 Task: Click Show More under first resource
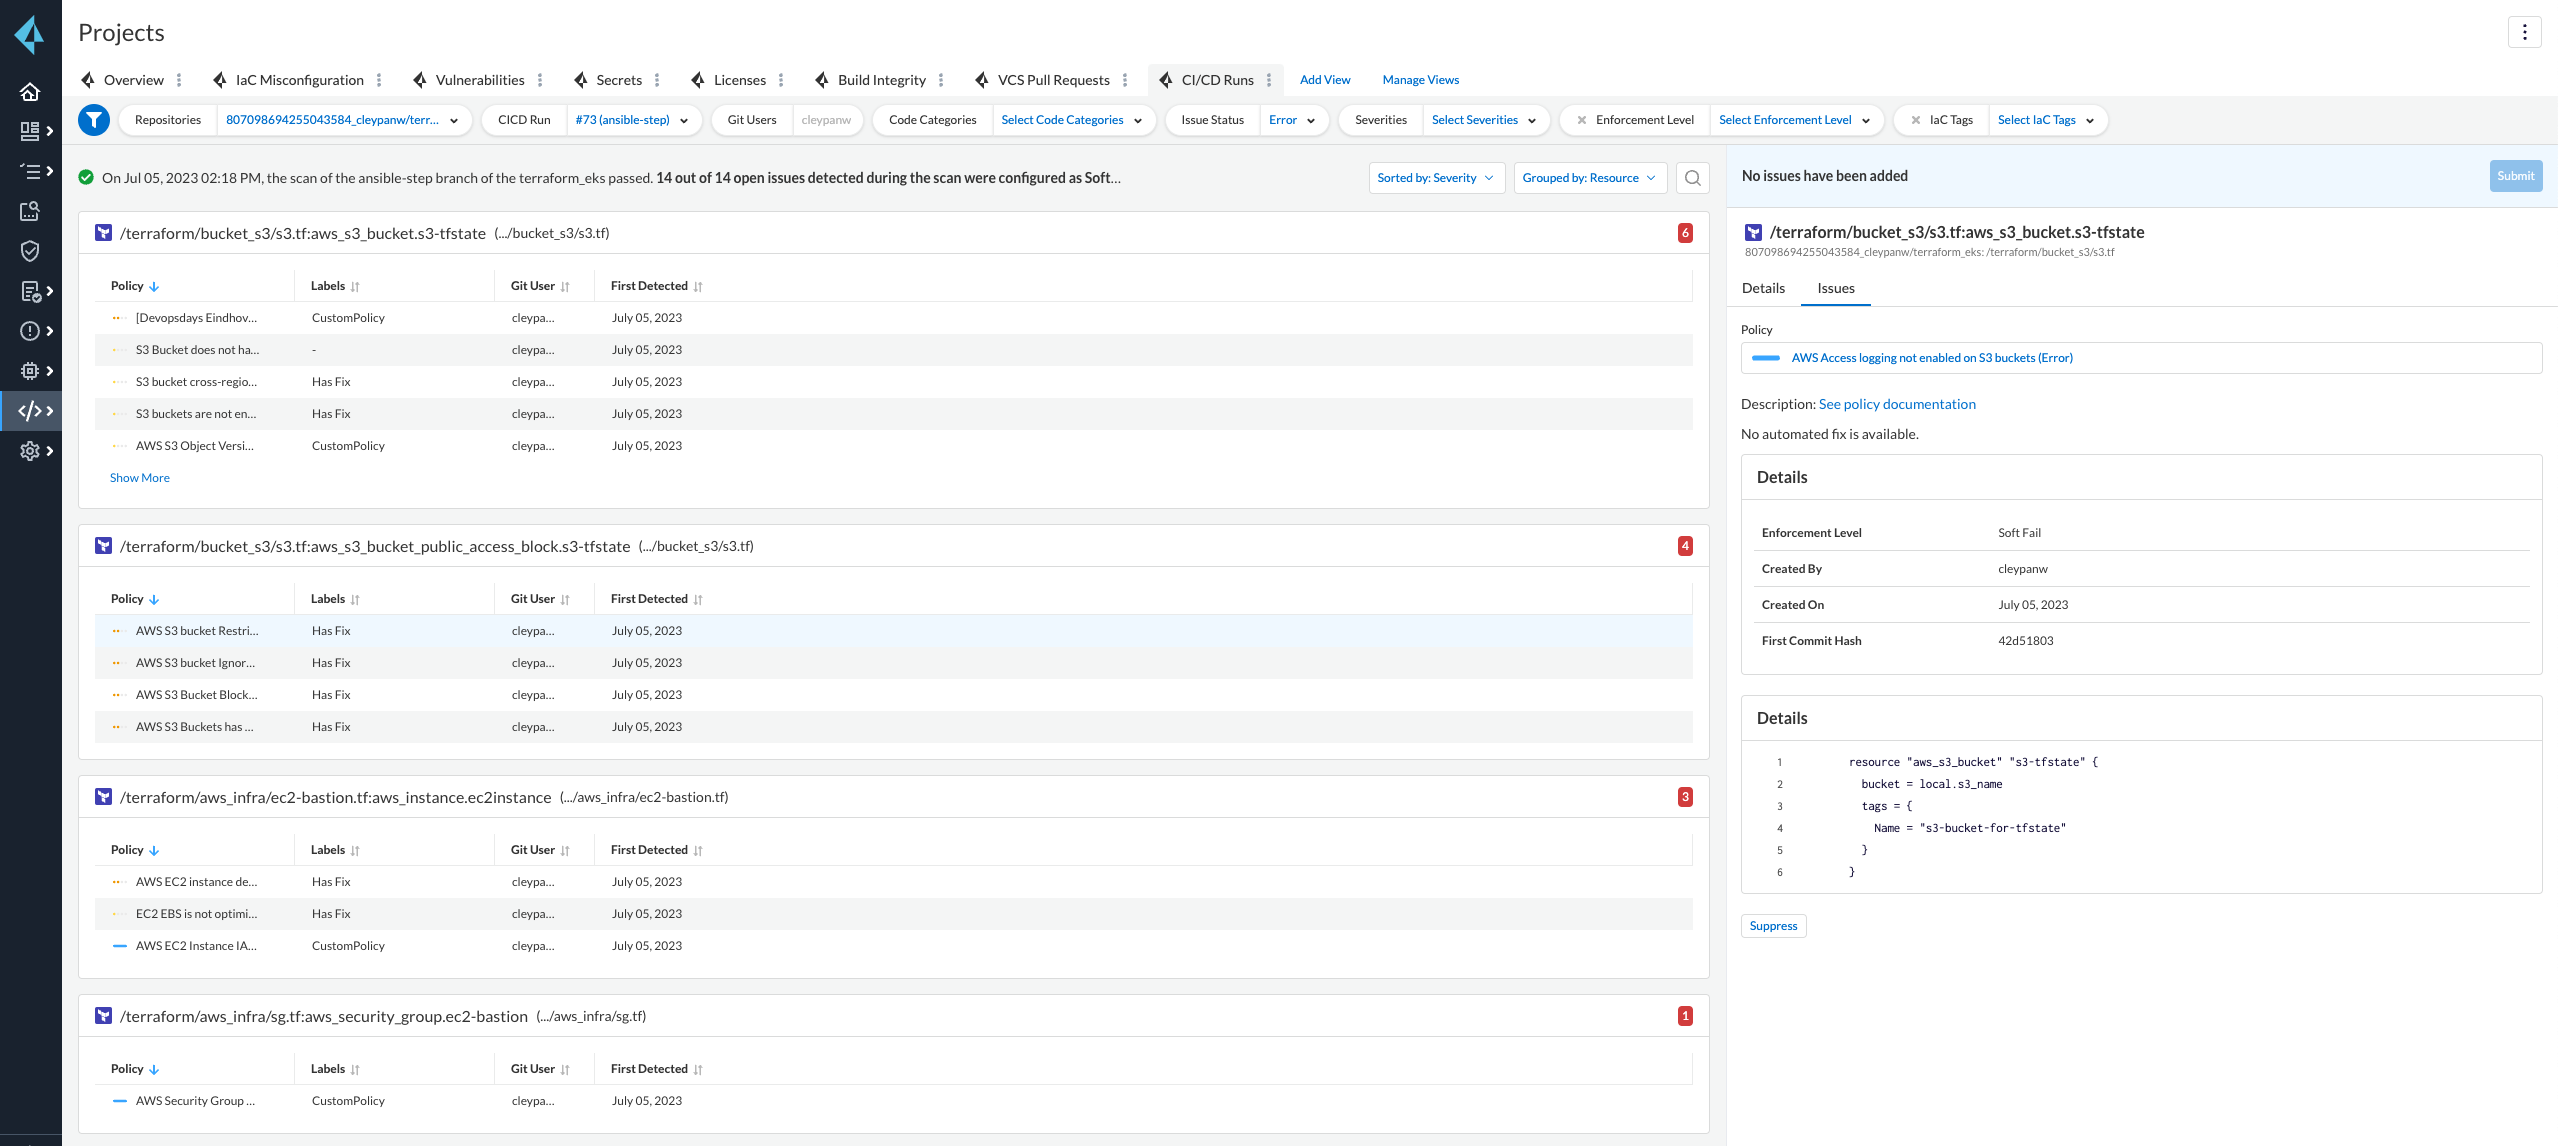140,478
